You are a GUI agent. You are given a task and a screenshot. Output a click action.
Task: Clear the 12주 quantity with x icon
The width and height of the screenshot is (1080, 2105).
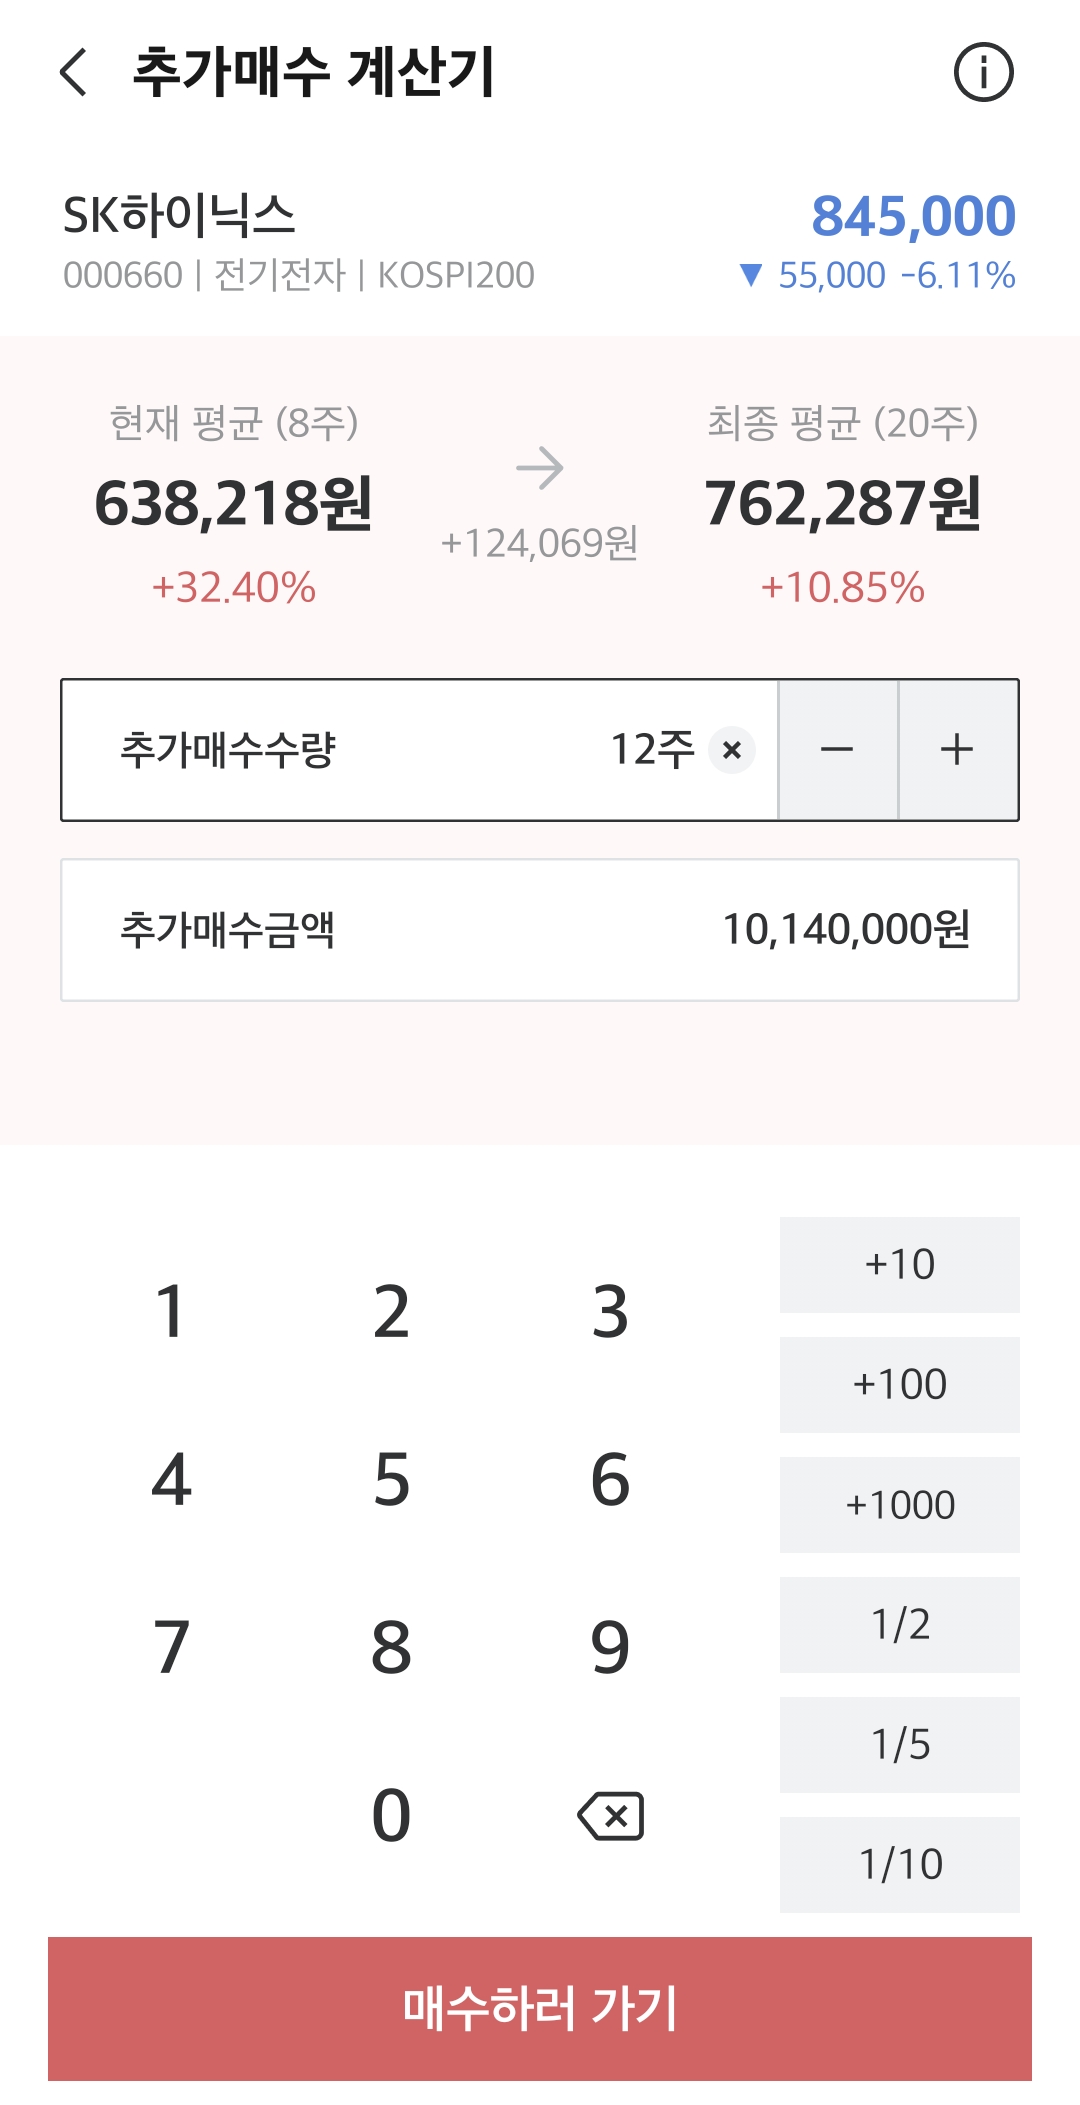[732, 750]
